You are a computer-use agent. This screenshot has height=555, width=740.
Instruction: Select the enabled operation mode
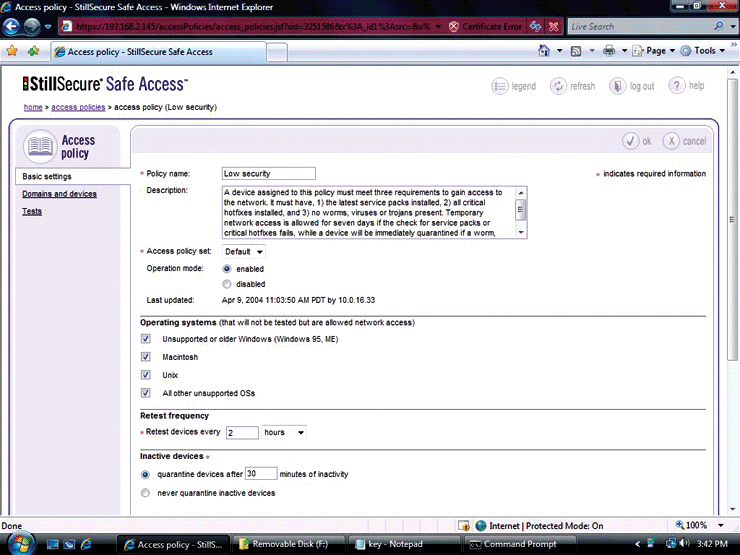[227, 269]
